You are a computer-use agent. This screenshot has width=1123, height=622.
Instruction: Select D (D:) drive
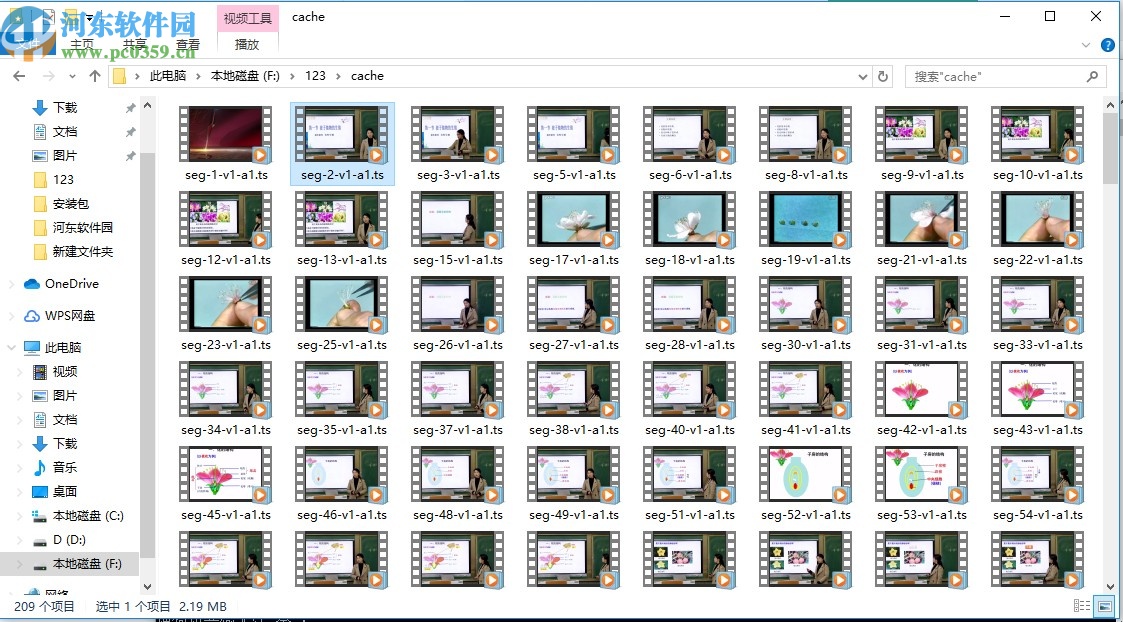tap(69, 540)
